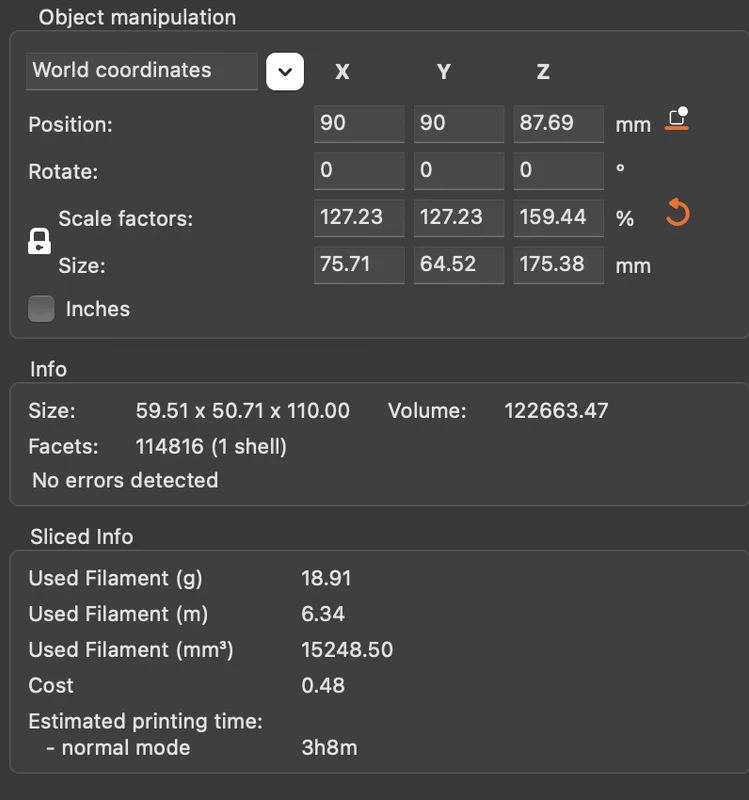This screenshot has height=800, width=749.
Task: Select World coordinates combo box
Action: (x=142, y=71)
